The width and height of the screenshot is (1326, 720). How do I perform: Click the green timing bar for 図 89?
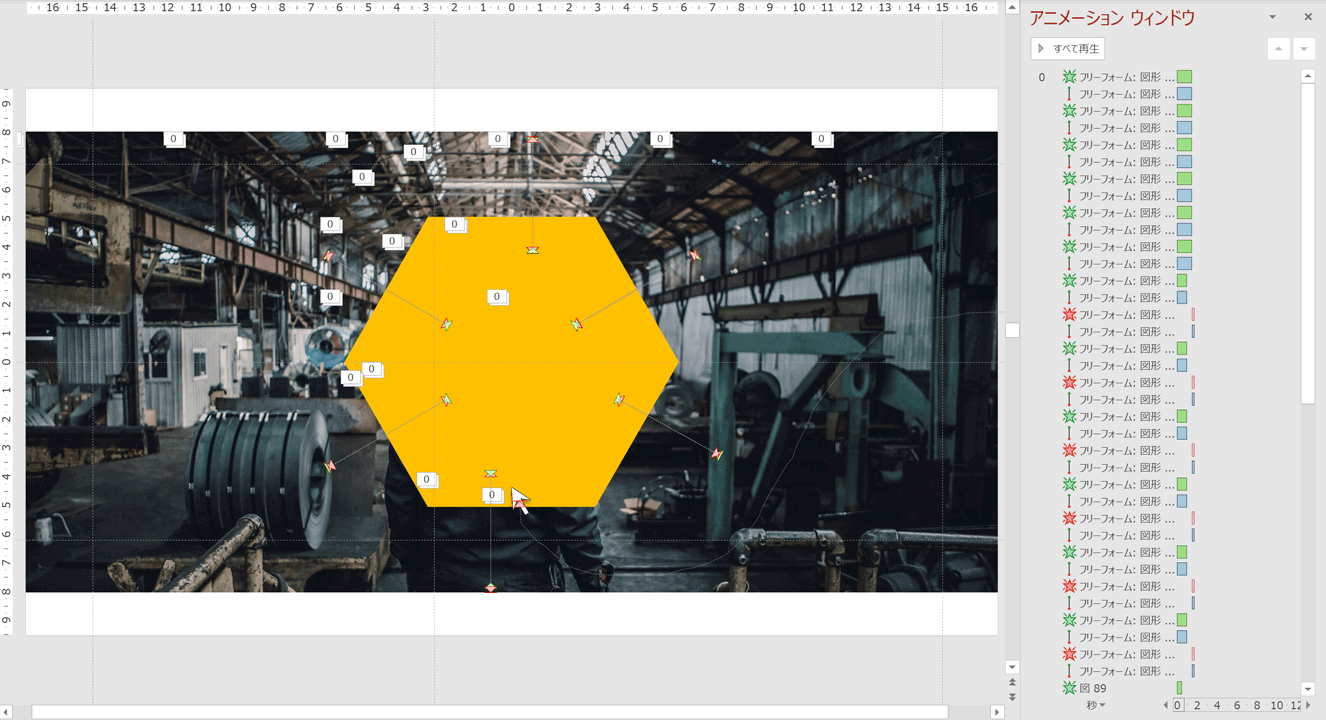(1179, 688)
